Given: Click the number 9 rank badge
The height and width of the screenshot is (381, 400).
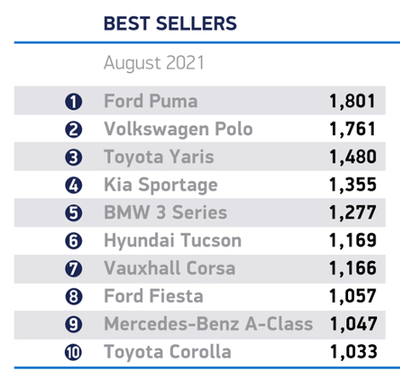Looking at the screenshot, I should [73, 324].
